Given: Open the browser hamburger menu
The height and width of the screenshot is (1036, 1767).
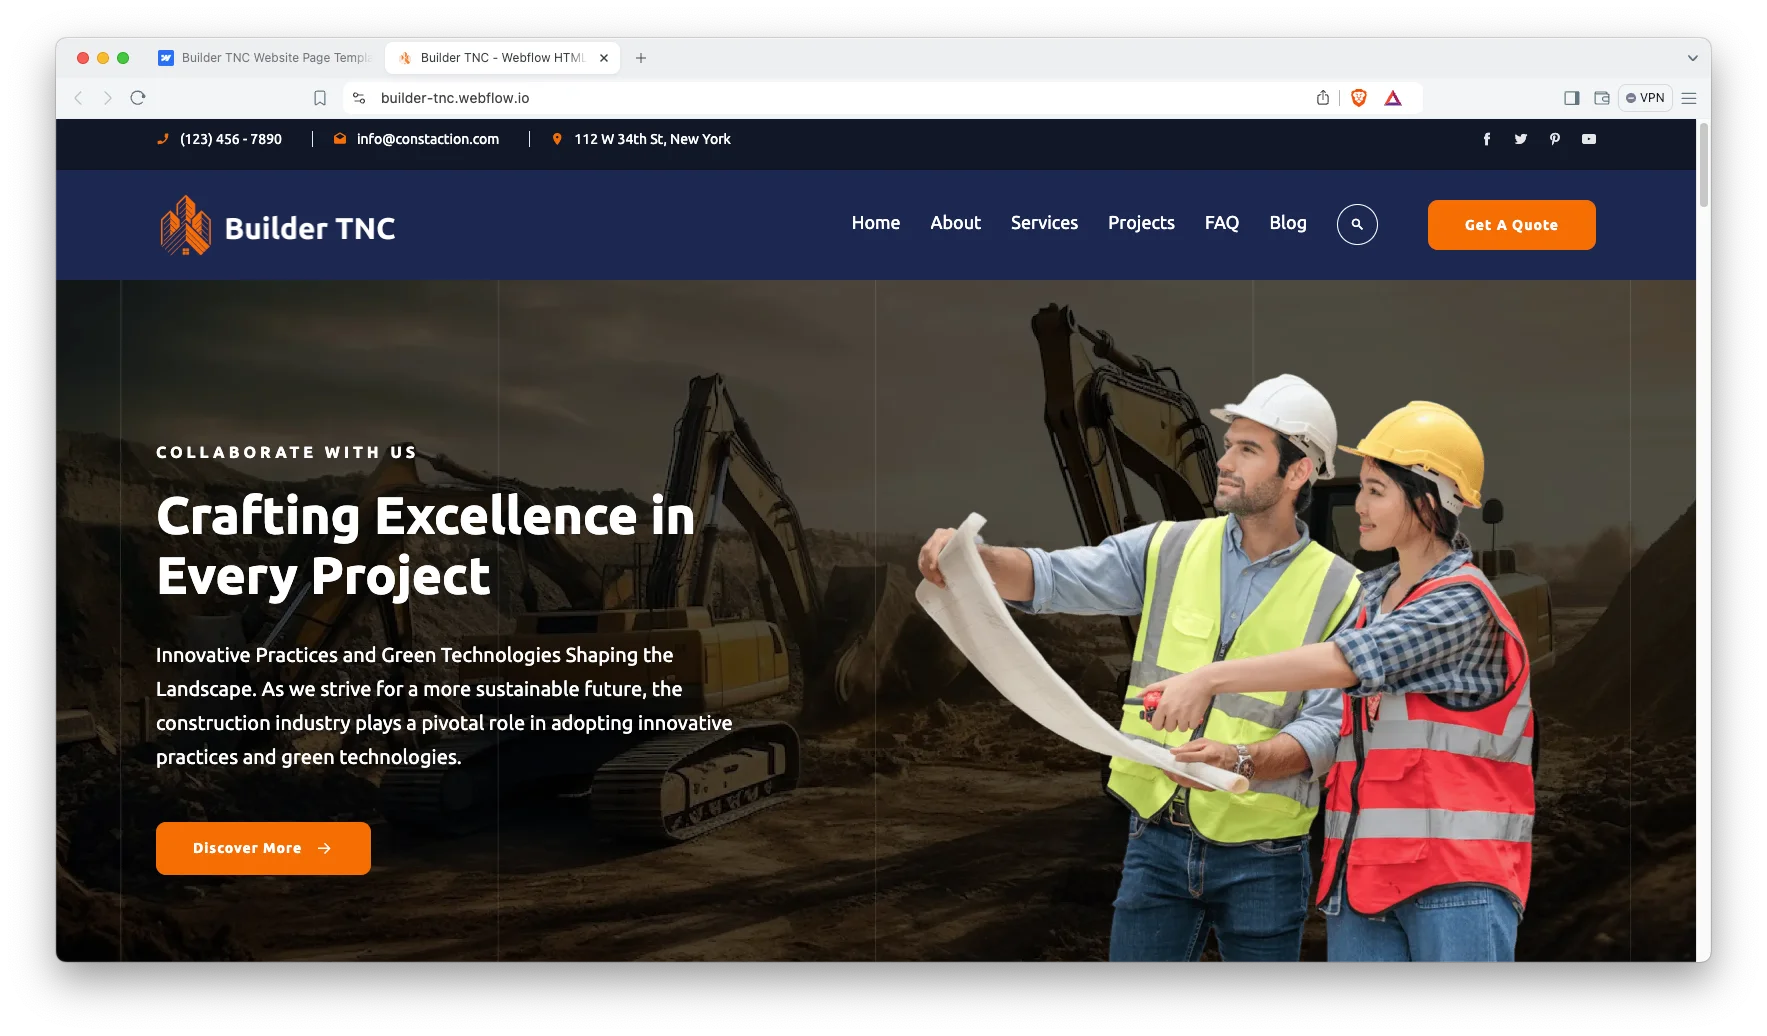Looking at the screenshot, I should coord(1689,98).
